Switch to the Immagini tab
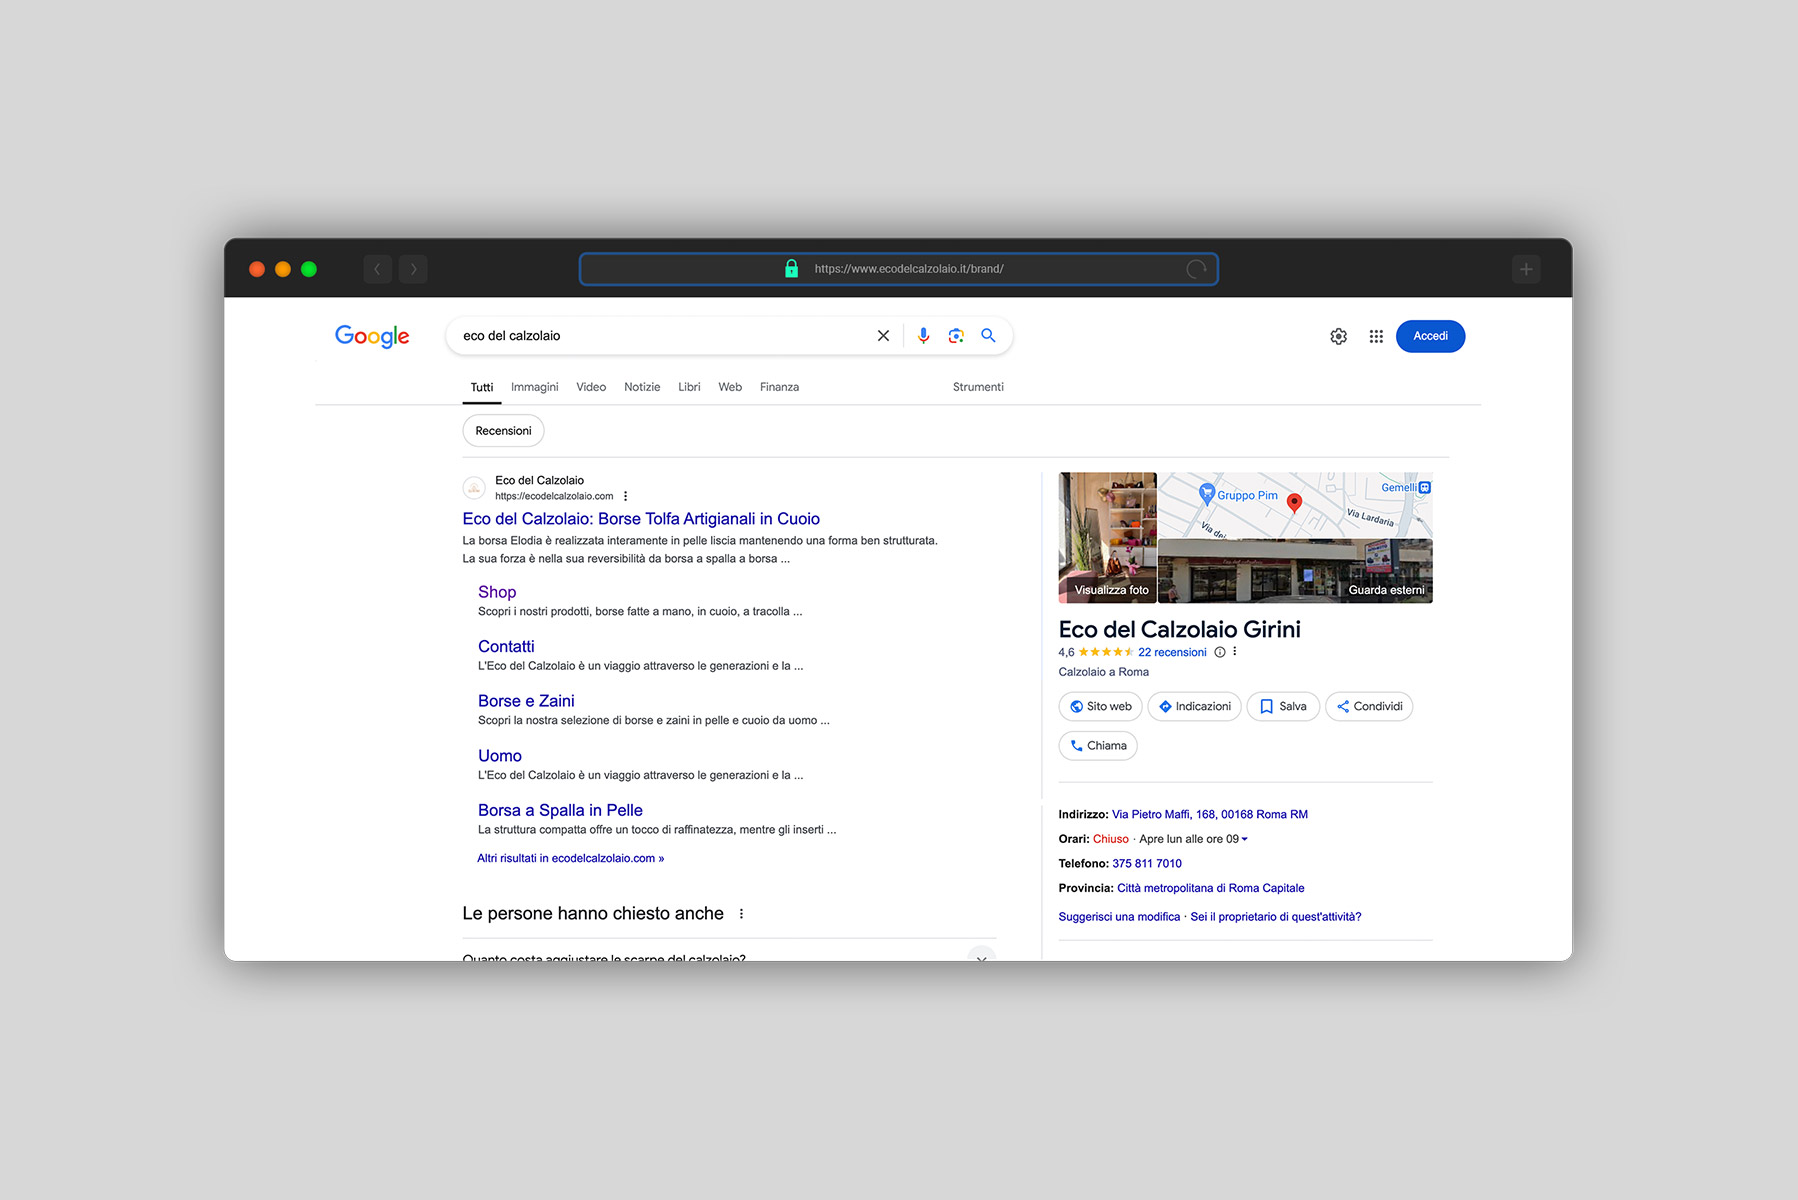Viewport: 1798px width, 1200px height. [x=534, y=387]
